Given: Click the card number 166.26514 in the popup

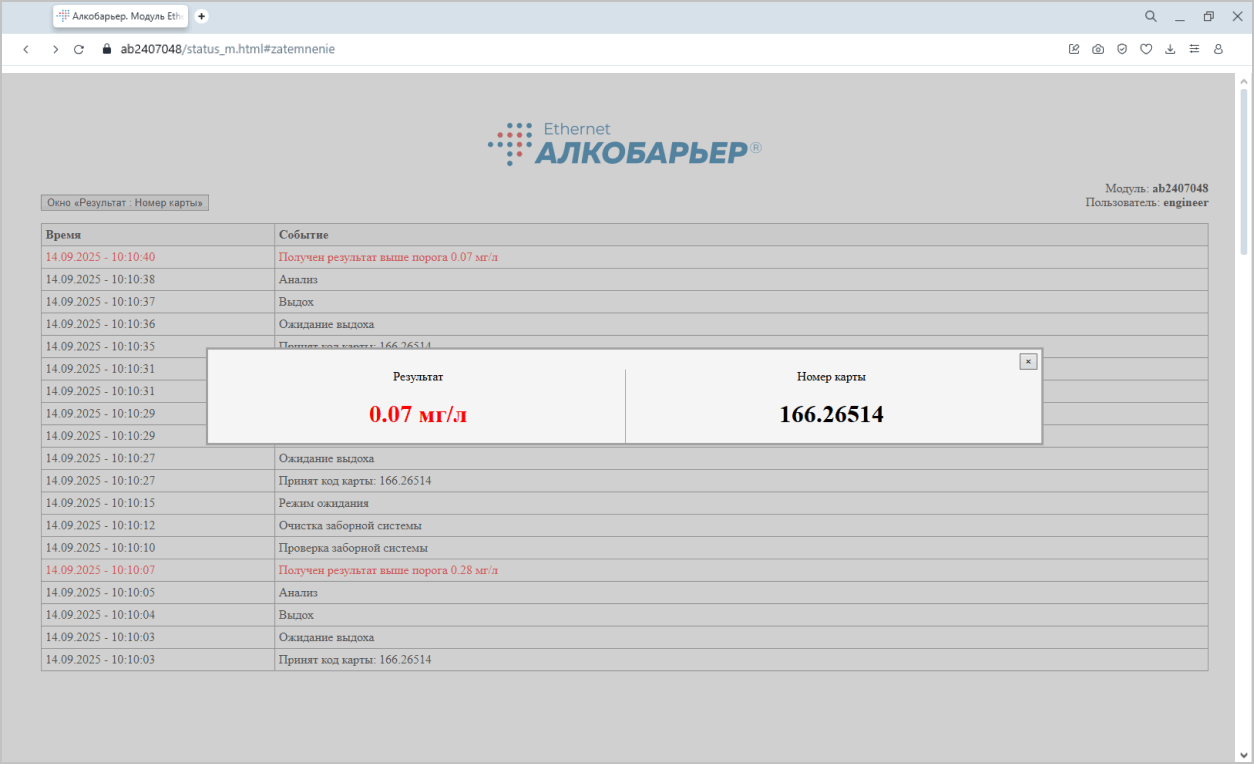Looking at the screenshot, I should point(831,414).
